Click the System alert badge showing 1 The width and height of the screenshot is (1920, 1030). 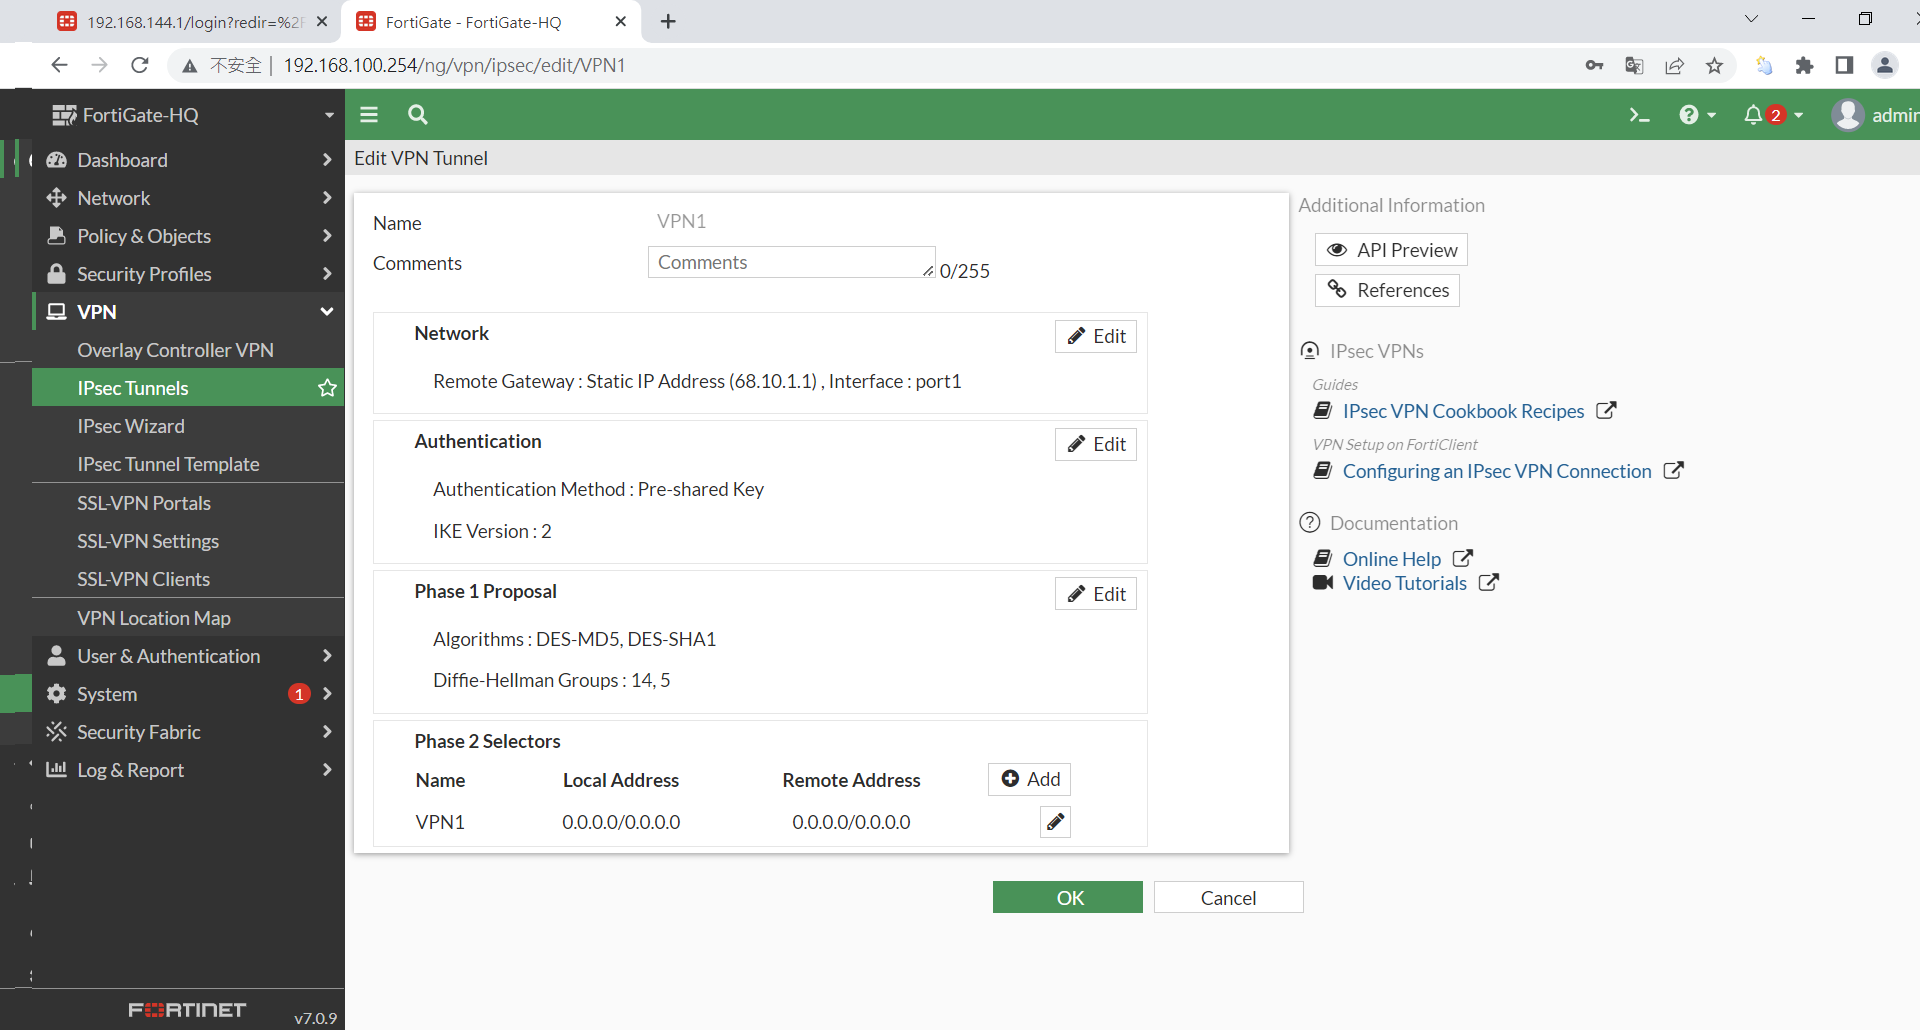pyautogui.click(x=299, y=694)
